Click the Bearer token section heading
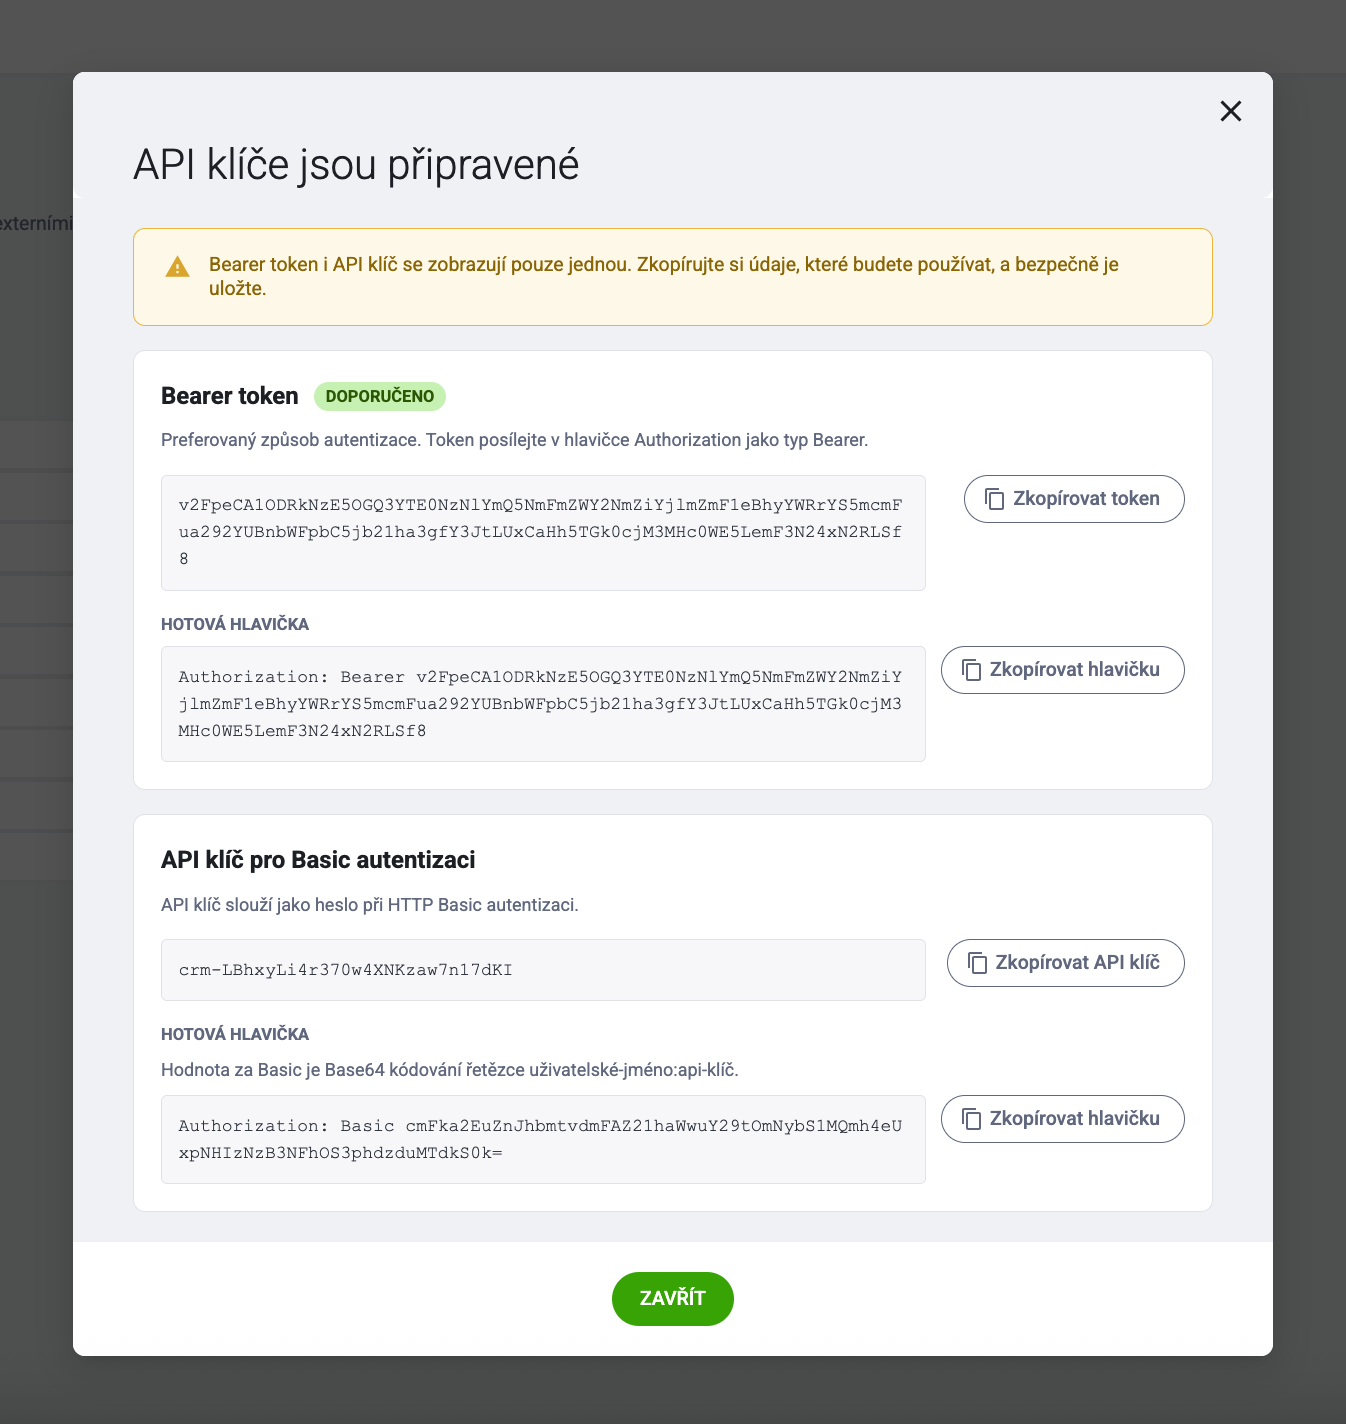Screen dimensions: 1346x1424 (230, 396)
